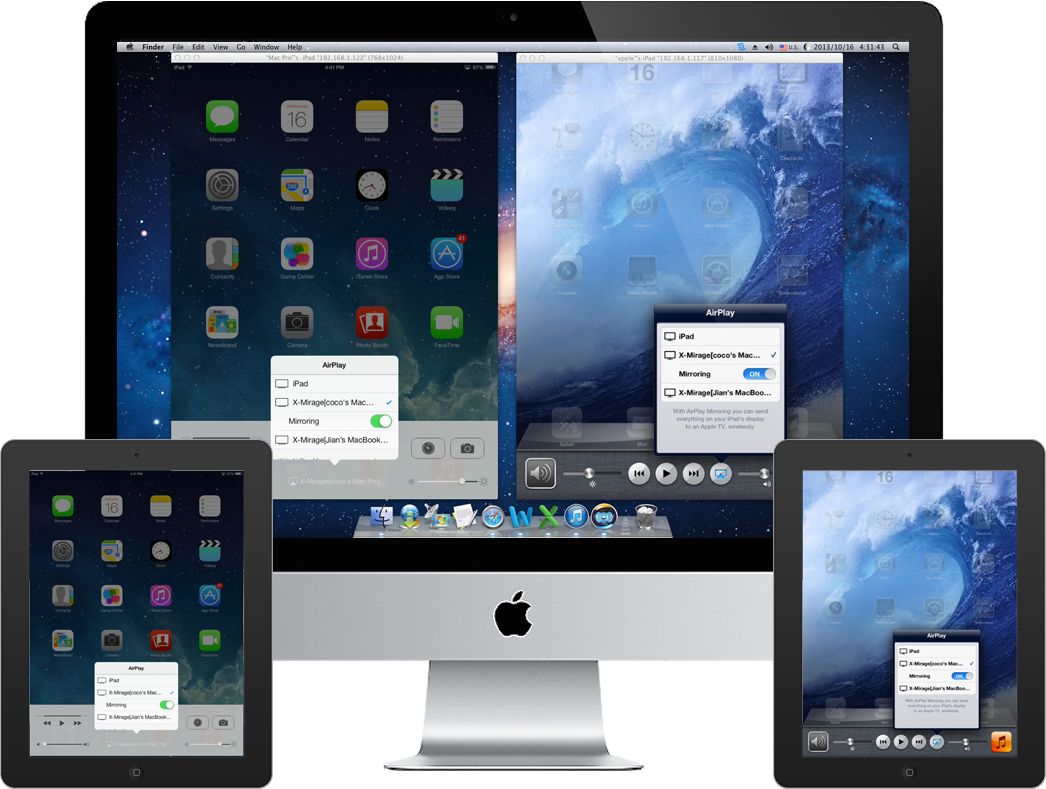Open TextEdit from the iMac dock

pos(465,517)
